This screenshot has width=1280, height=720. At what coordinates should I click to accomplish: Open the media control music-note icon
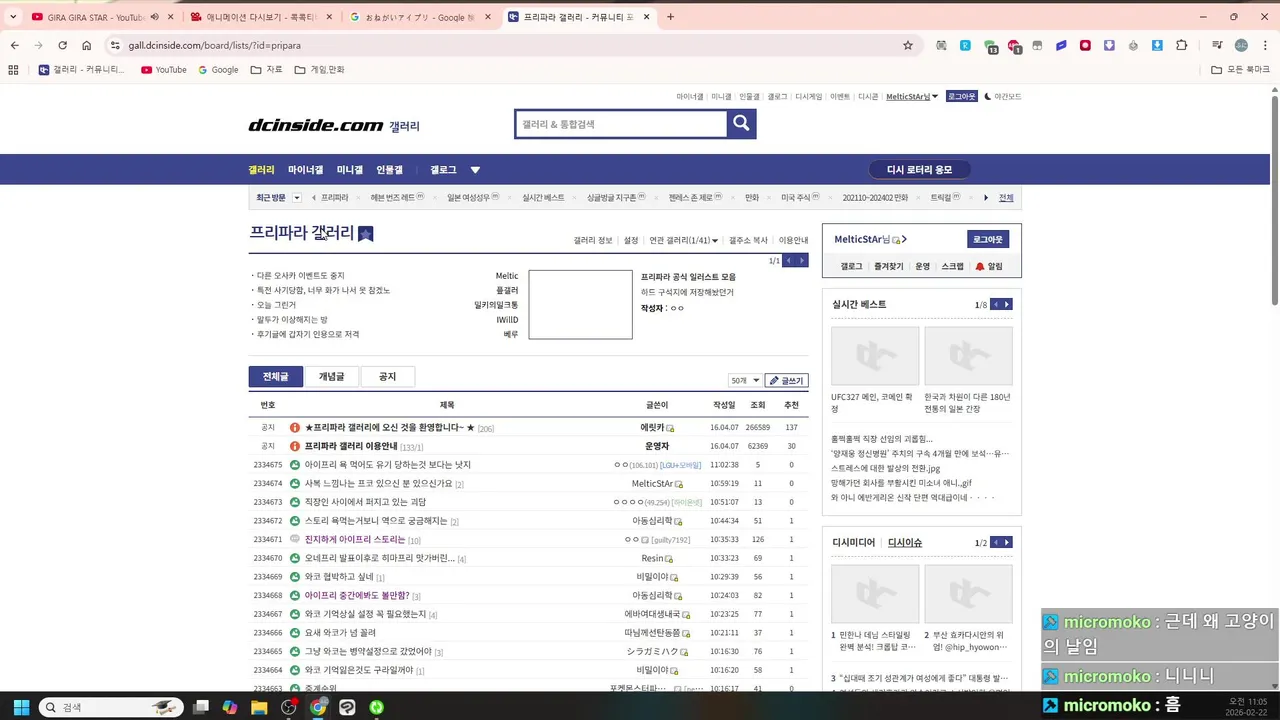tap(1217, 45)
